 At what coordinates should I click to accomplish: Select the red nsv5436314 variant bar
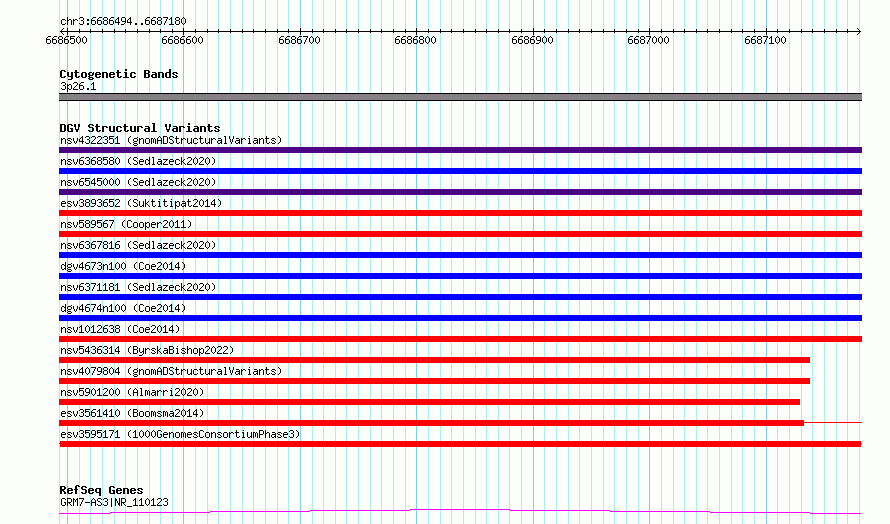click(434, 360)
